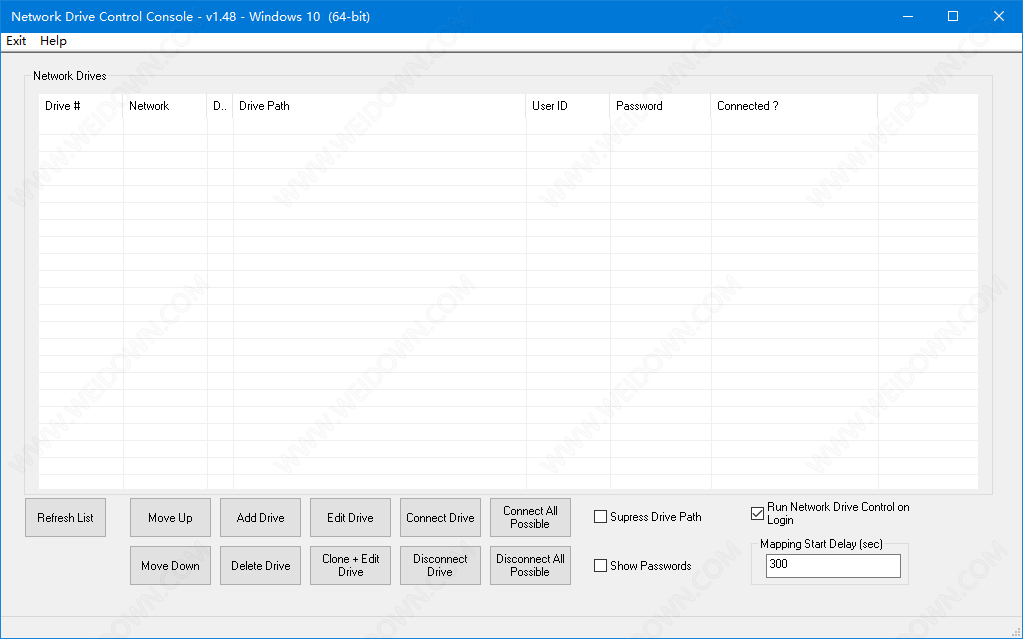Screen dimensions: 1023x639
Task: Open the Help menu
Action: [x=53, y=41]
